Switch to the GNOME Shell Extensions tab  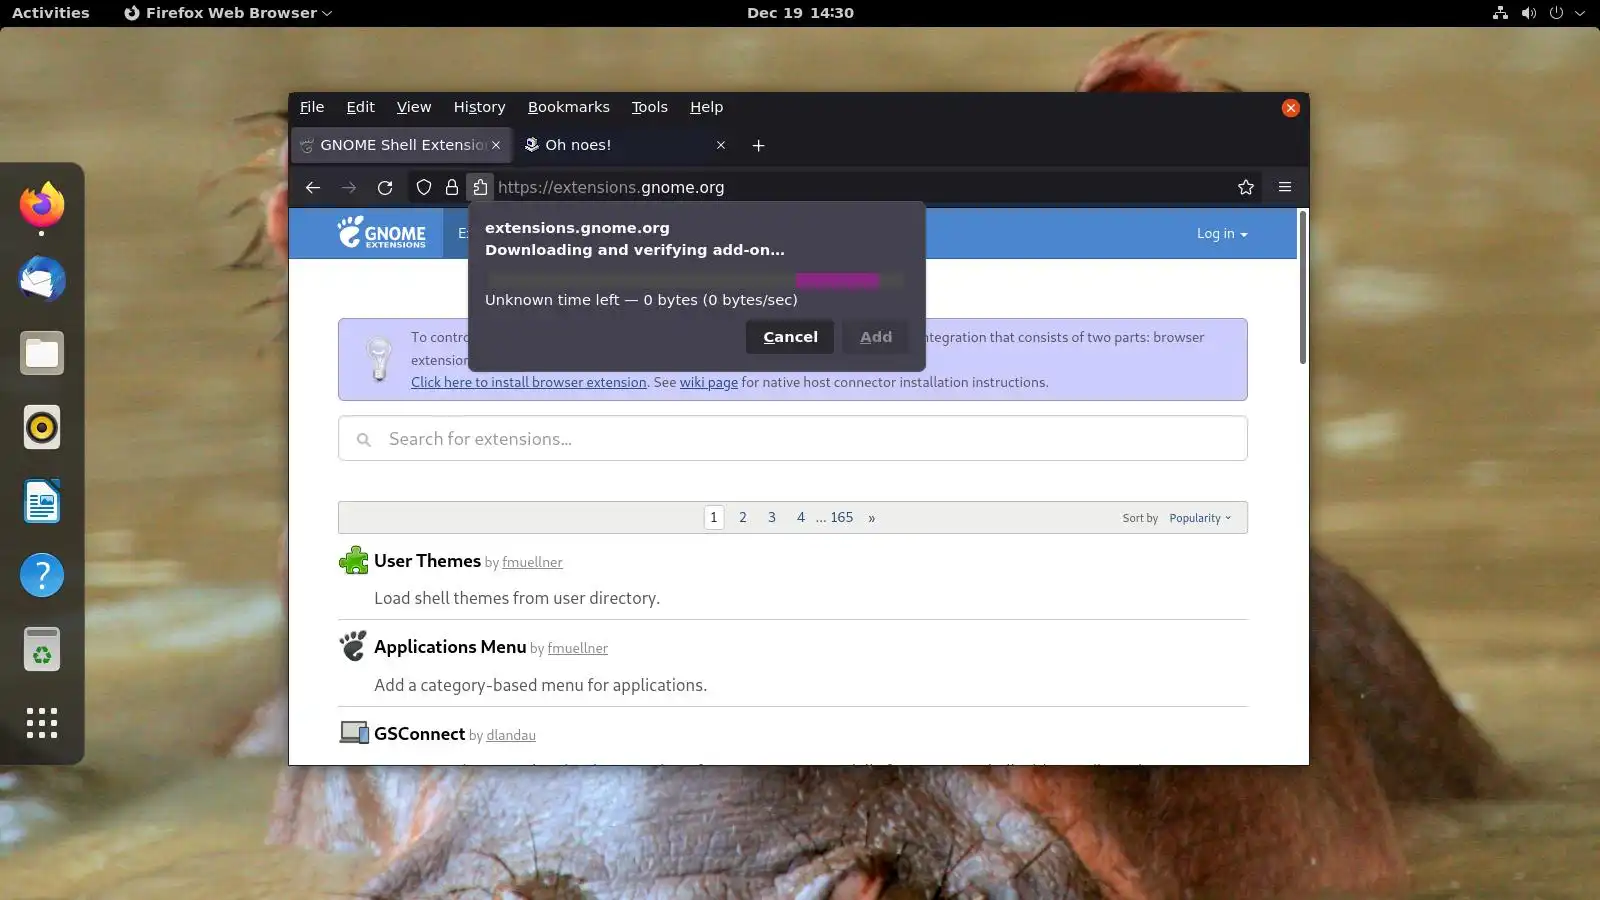pyautogui.click(x=401, y=145)
